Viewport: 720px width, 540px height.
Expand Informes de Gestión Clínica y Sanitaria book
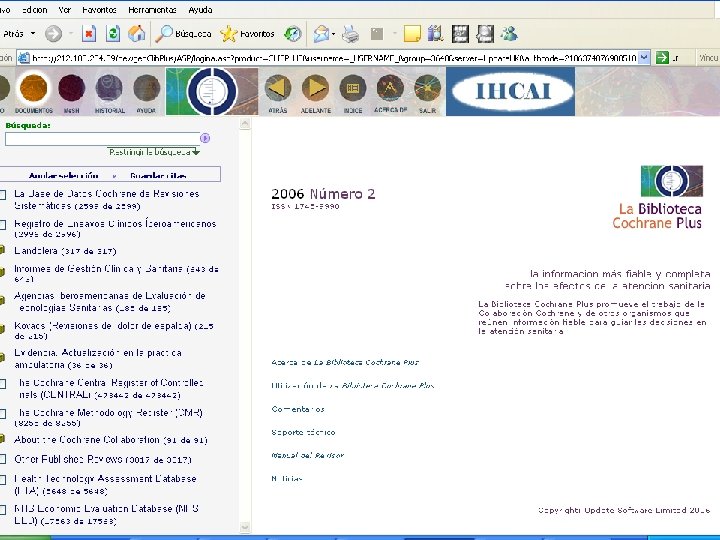coord(2,272)
